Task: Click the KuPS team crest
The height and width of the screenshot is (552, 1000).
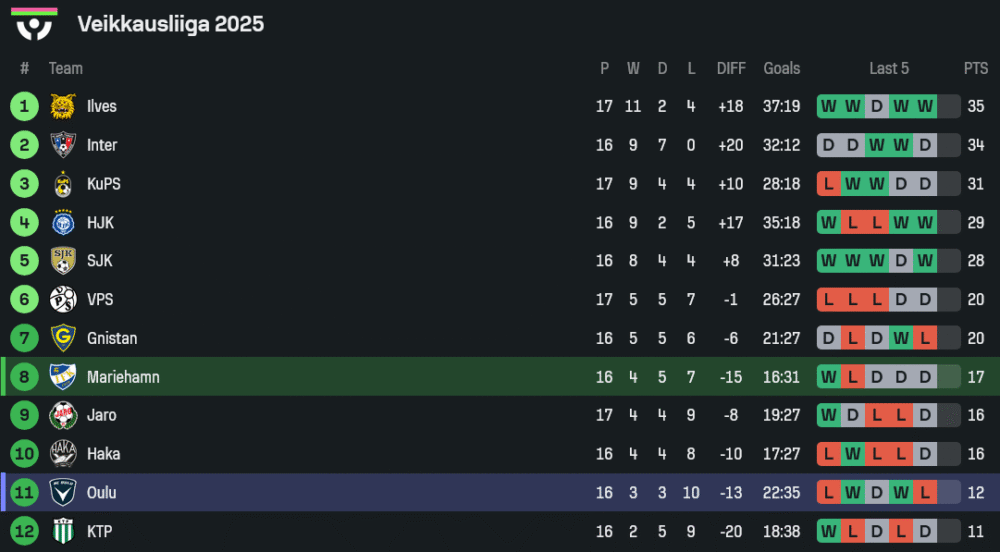Action: (63, 184)
